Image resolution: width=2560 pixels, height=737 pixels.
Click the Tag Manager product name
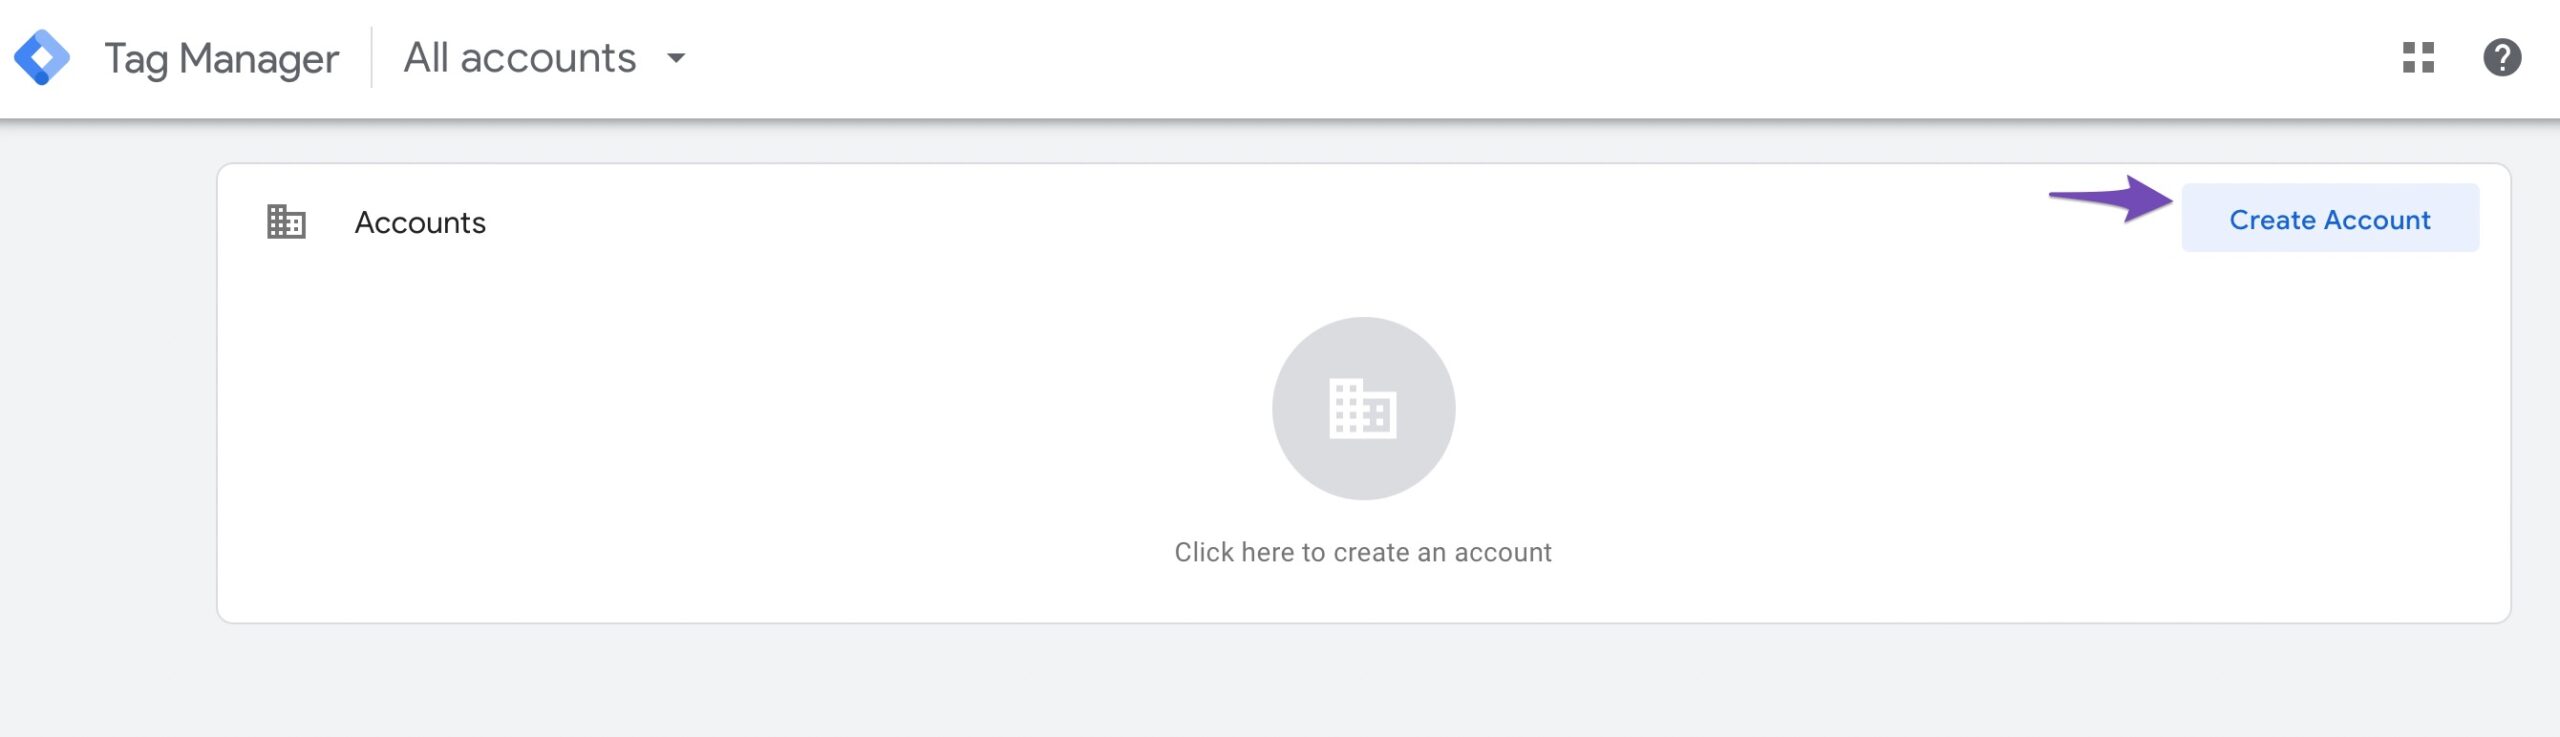click(222, 60)
